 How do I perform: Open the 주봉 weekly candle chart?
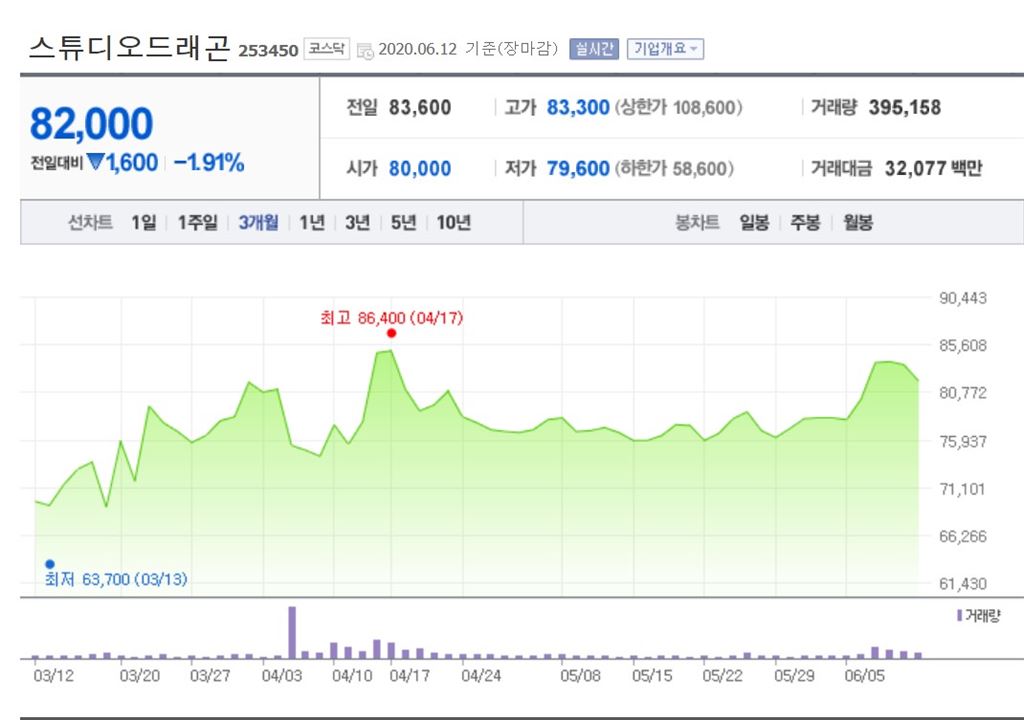point(805,222)
